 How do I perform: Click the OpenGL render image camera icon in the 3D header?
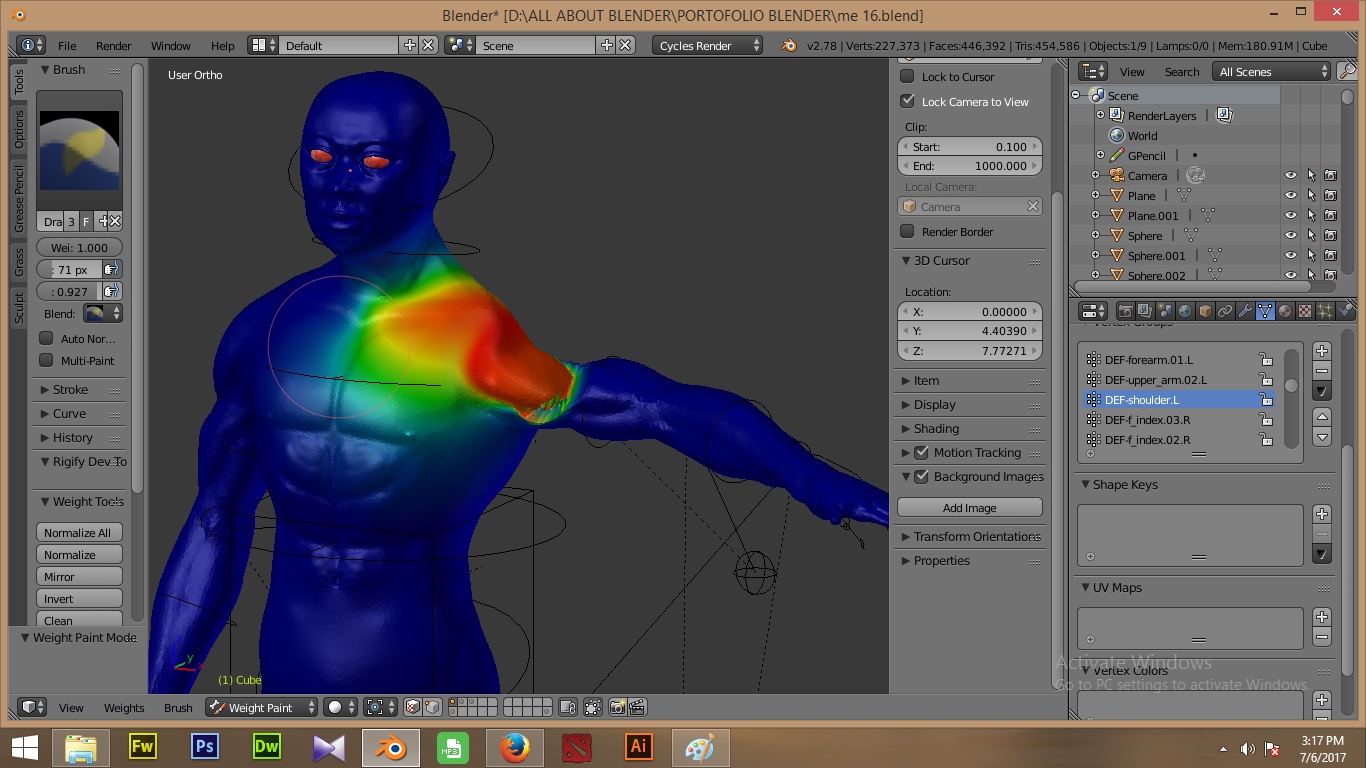(x=617, y=707)
